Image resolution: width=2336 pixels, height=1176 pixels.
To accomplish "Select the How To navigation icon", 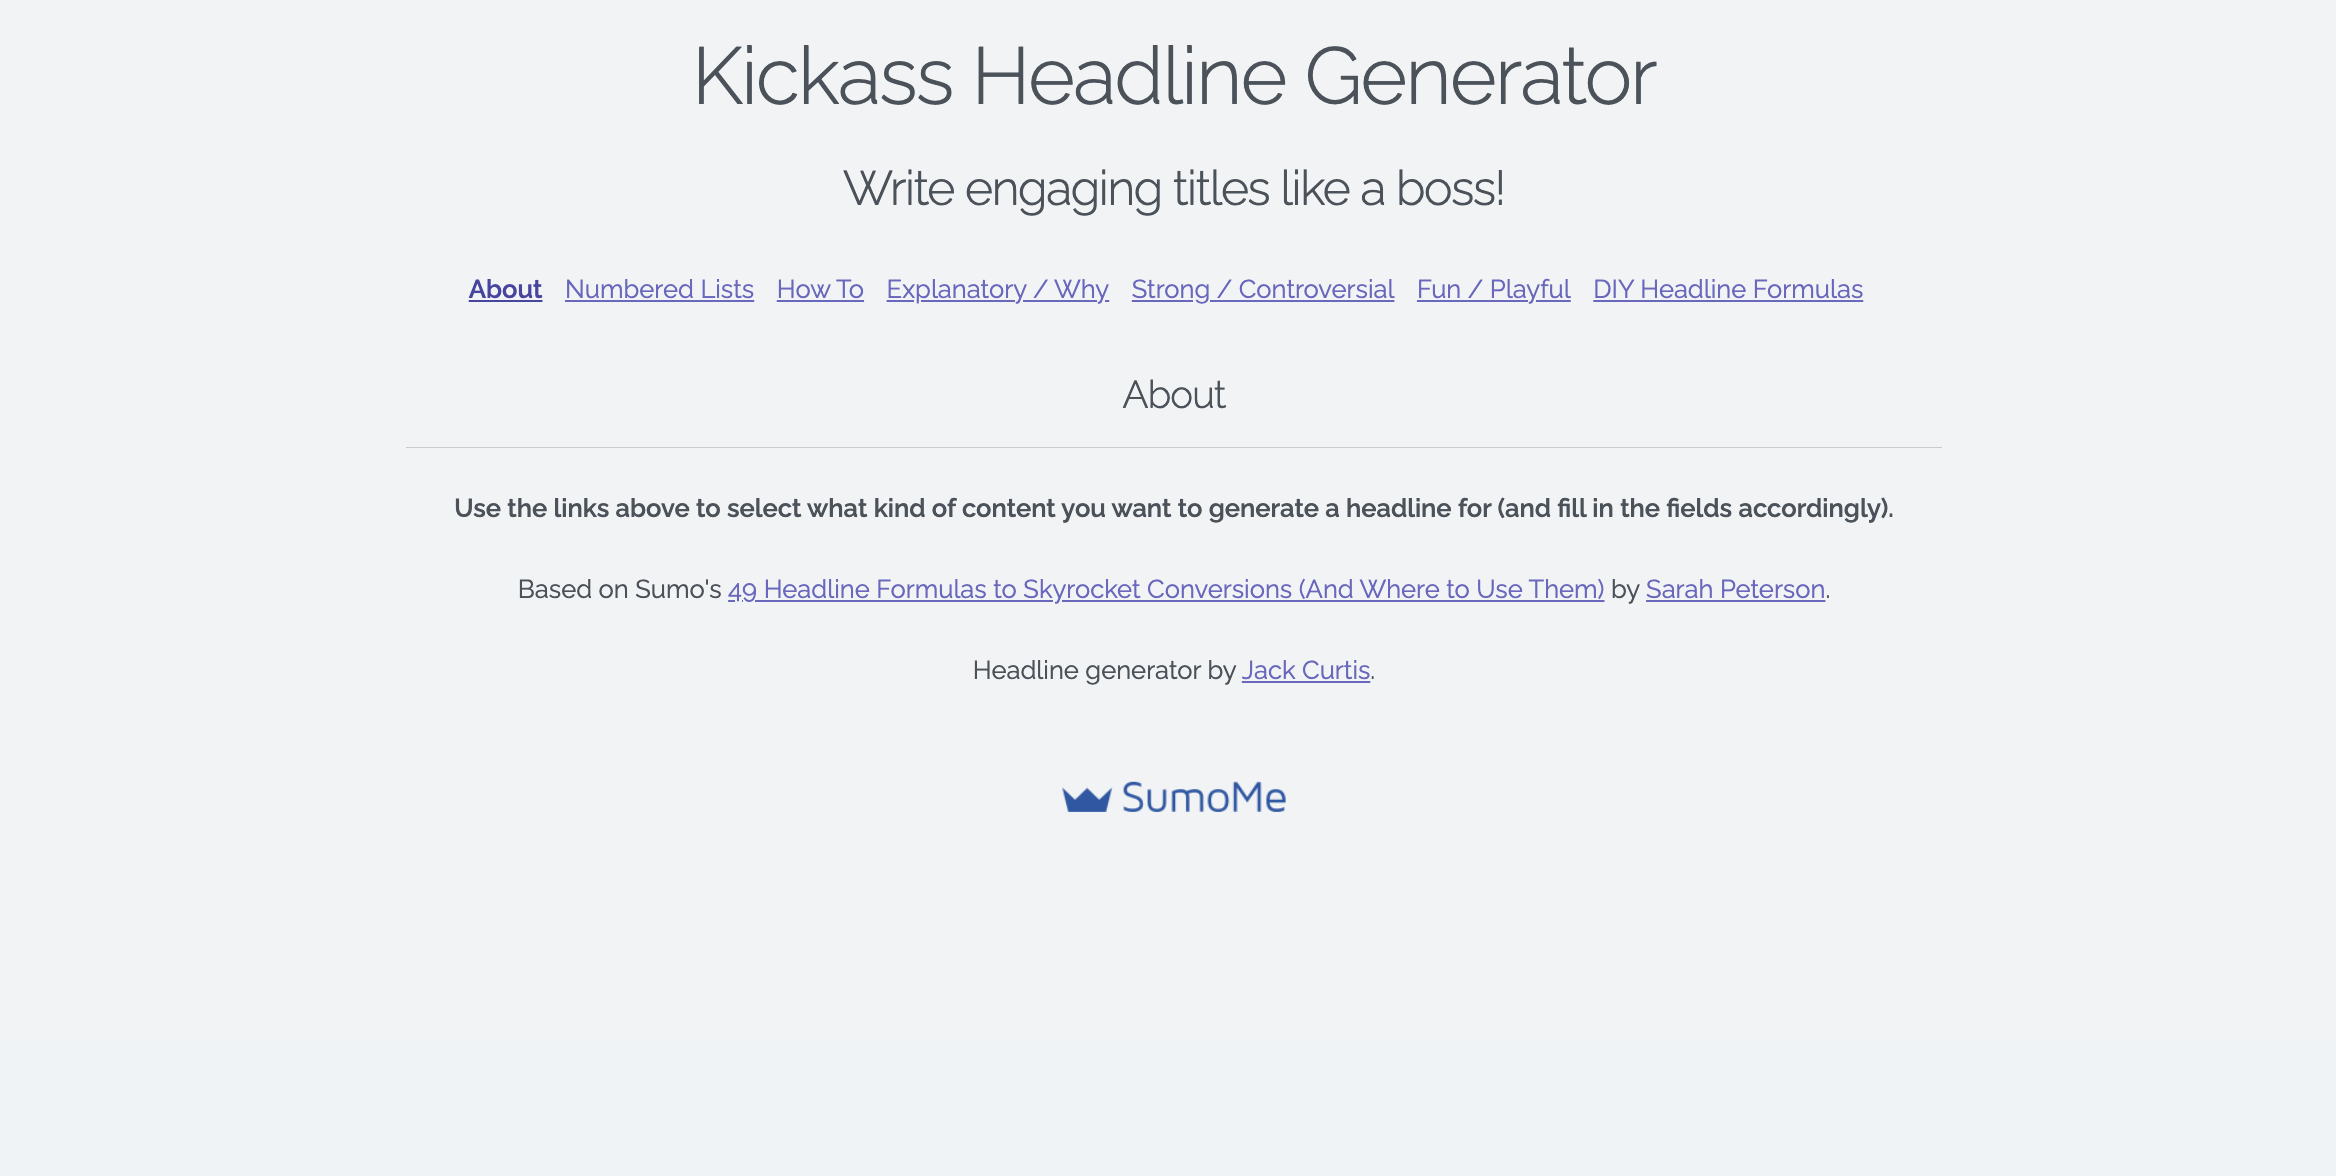I will pos(820,288).
